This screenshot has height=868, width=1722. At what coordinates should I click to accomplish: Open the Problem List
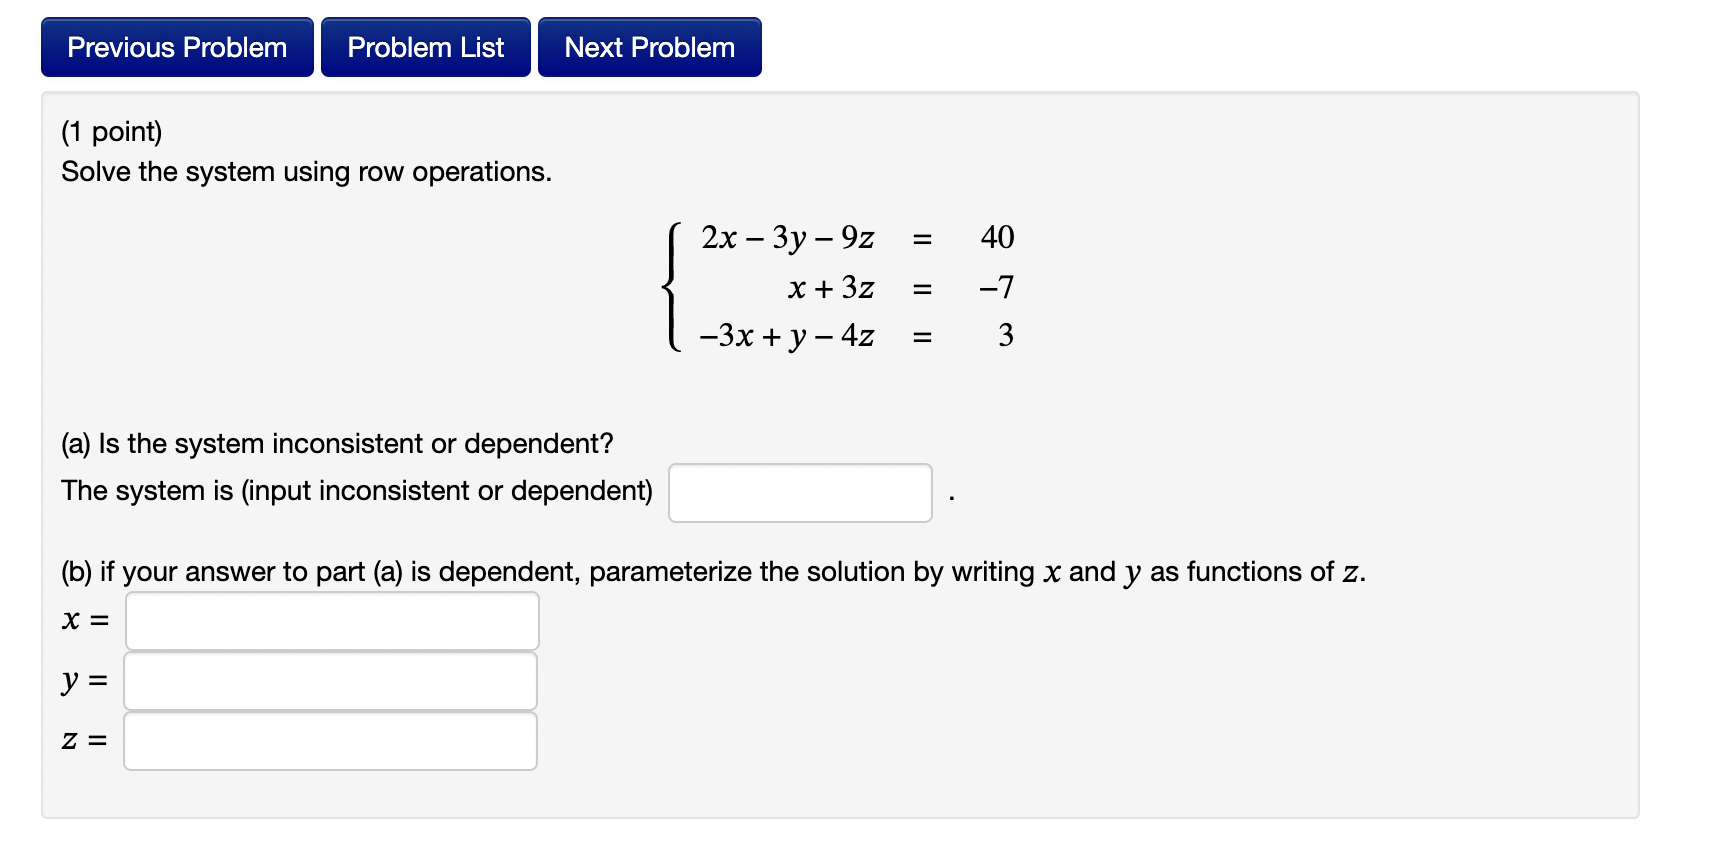[x=426, y=47]
